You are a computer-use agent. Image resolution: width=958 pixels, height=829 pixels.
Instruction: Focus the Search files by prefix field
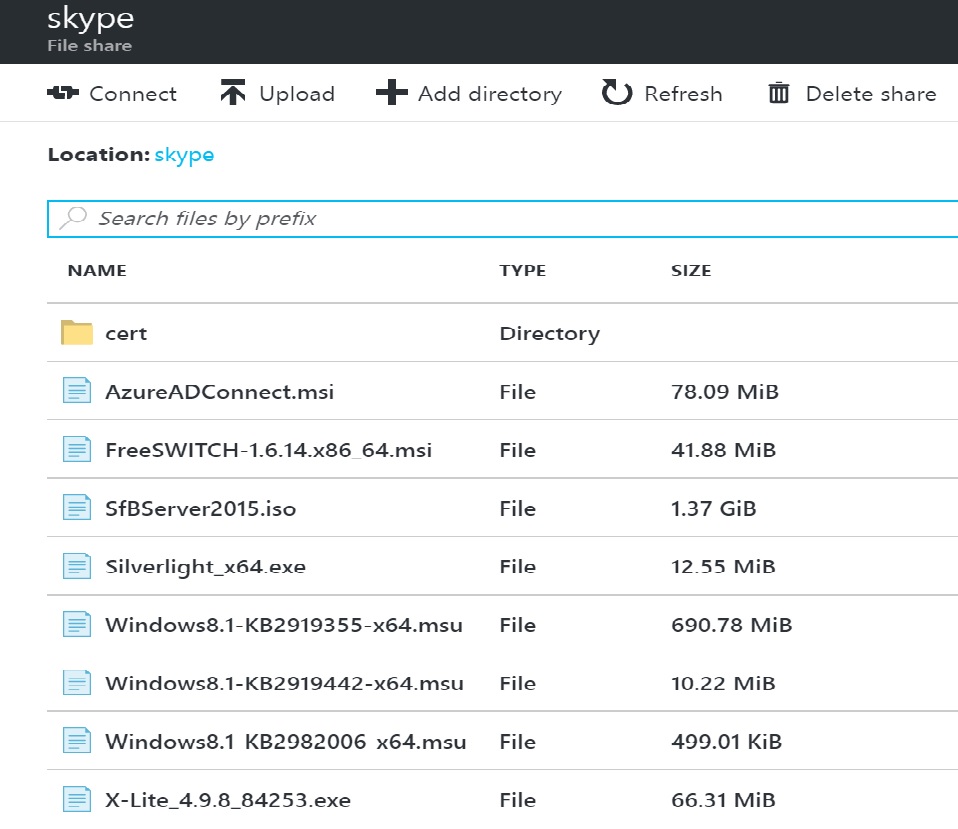pos(502,219)
